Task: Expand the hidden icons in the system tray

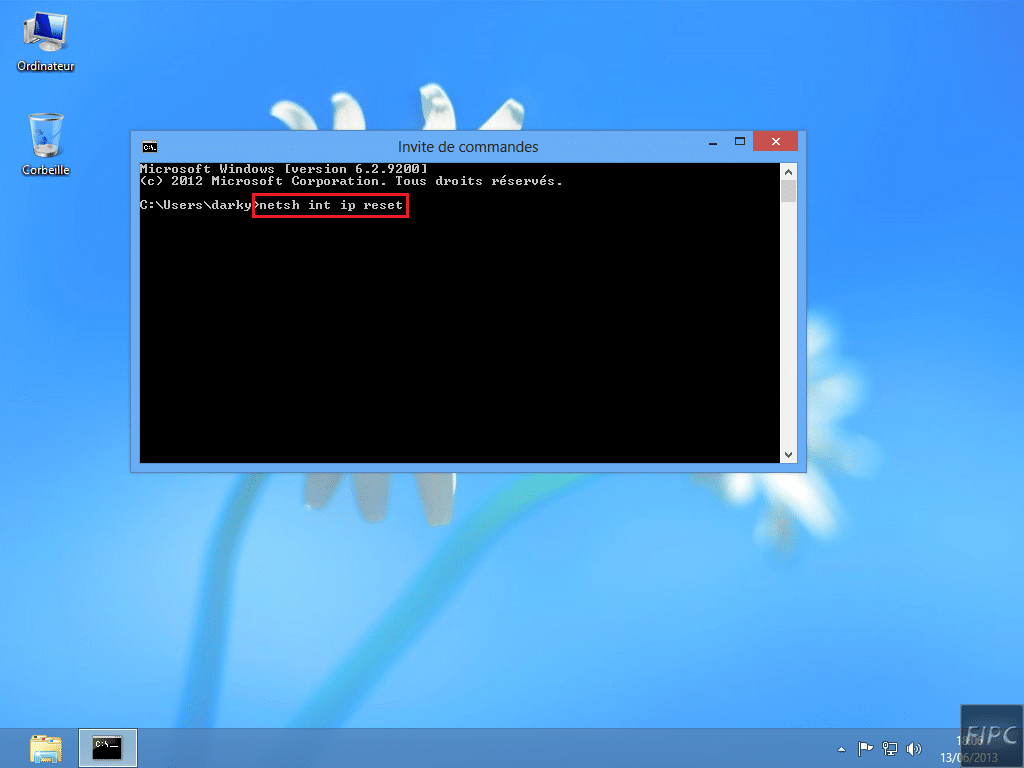Action: (841, 747)
